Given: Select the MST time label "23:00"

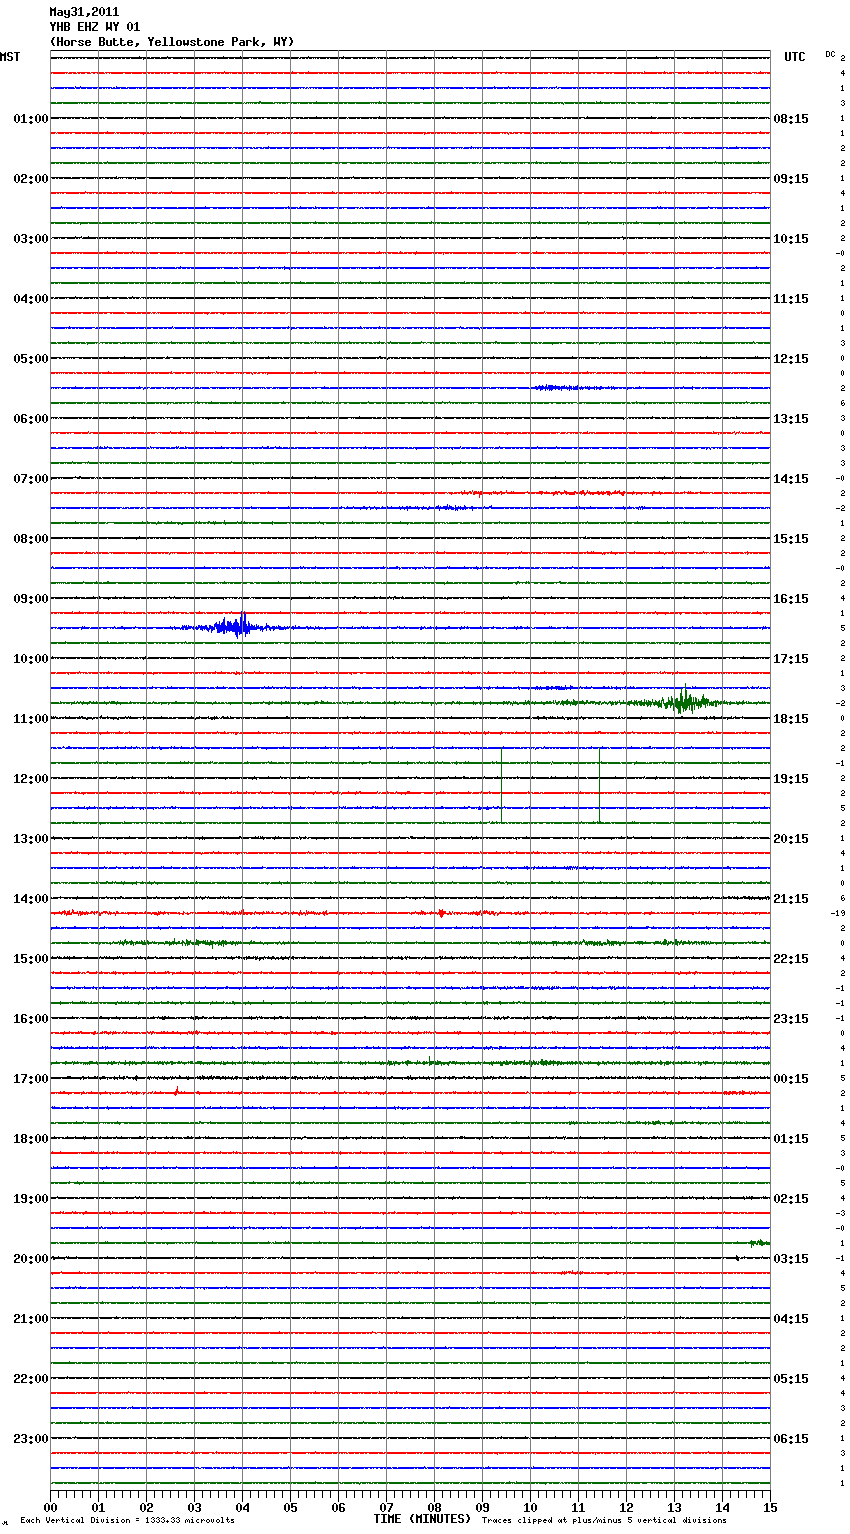Looking at the screenshot, I should coord(31,1439).
